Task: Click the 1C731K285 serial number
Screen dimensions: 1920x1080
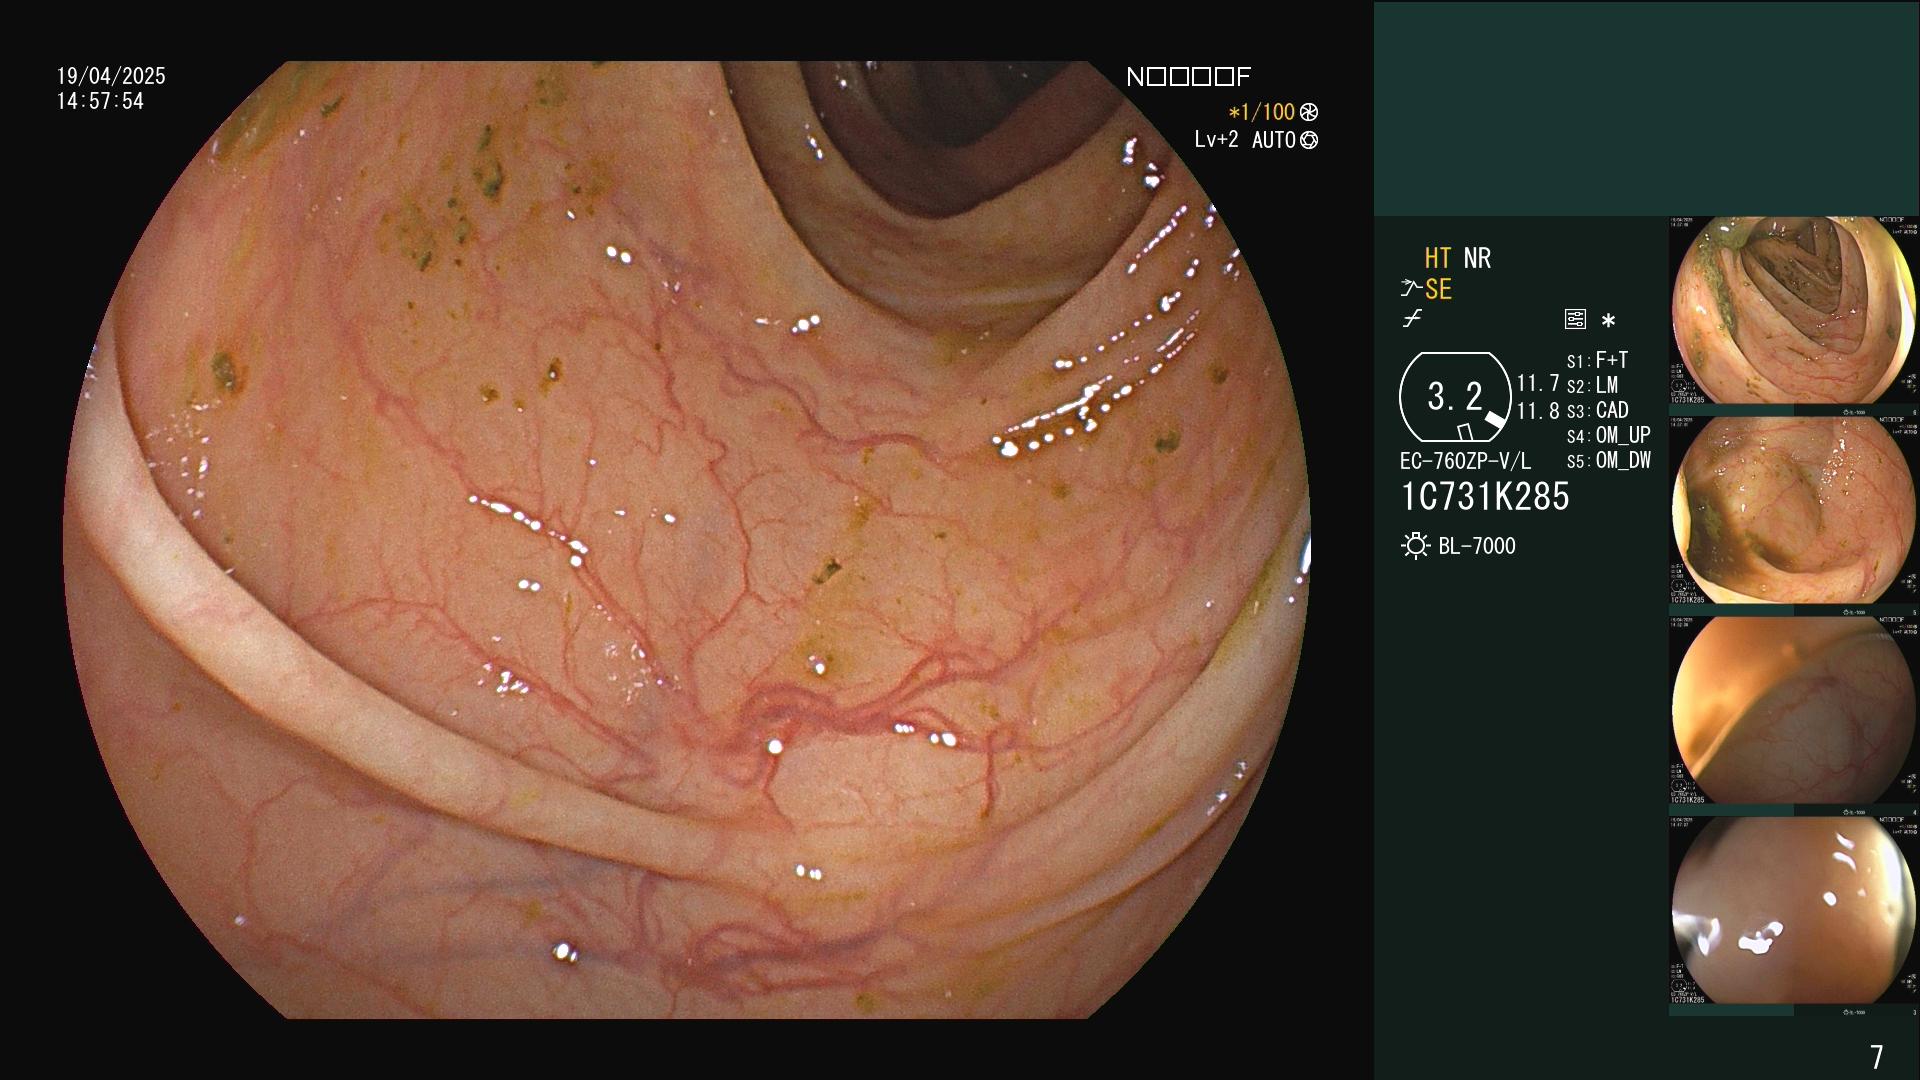Action: click(x=1485, y=497)
